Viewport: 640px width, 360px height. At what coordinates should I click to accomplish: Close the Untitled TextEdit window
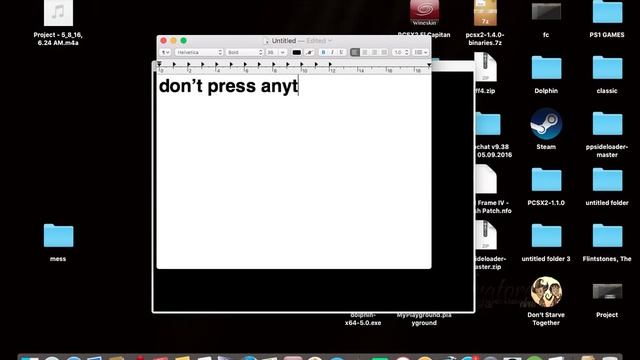coord(164,41)
